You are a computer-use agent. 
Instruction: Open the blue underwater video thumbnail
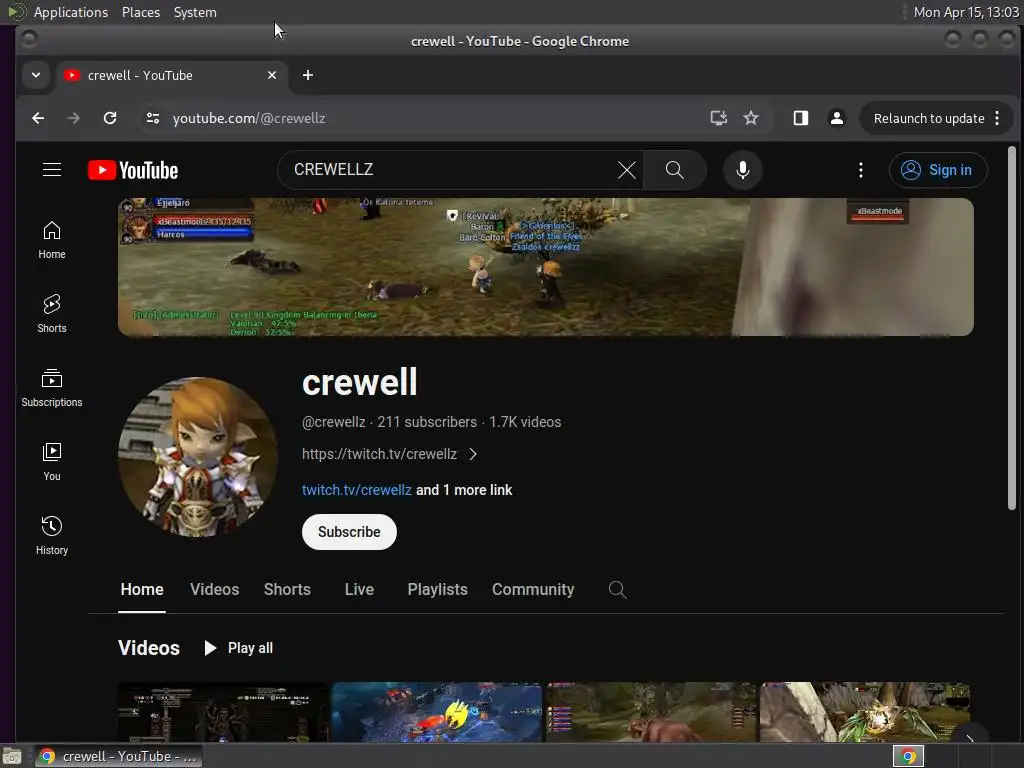(437, 712)
